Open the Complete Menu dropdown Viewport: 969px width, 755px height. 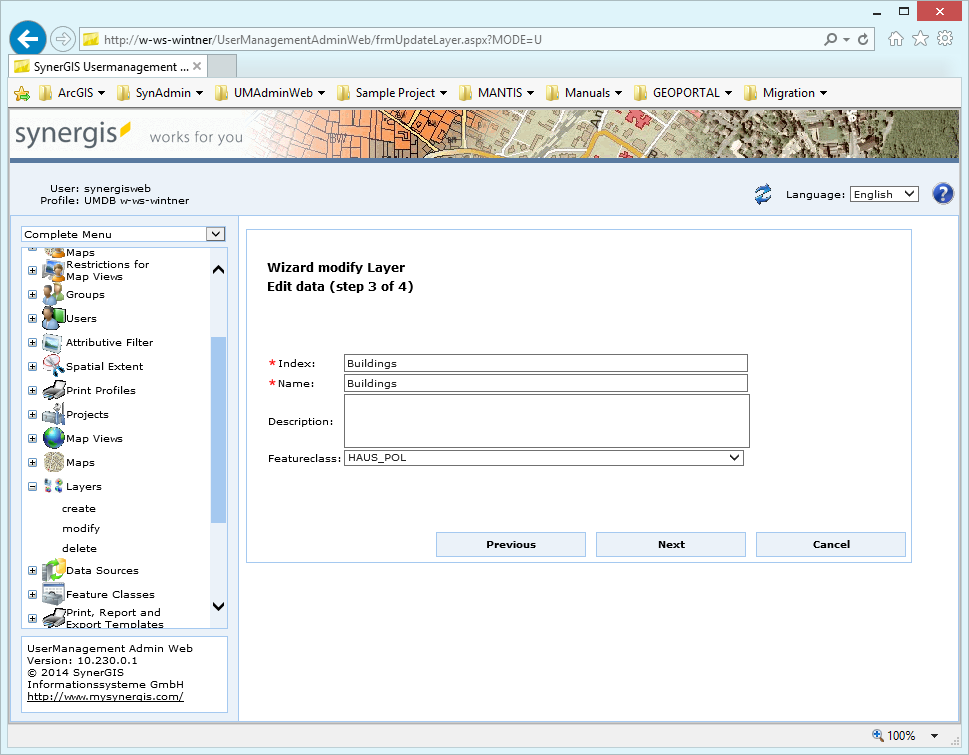click(x=123, y=234)
